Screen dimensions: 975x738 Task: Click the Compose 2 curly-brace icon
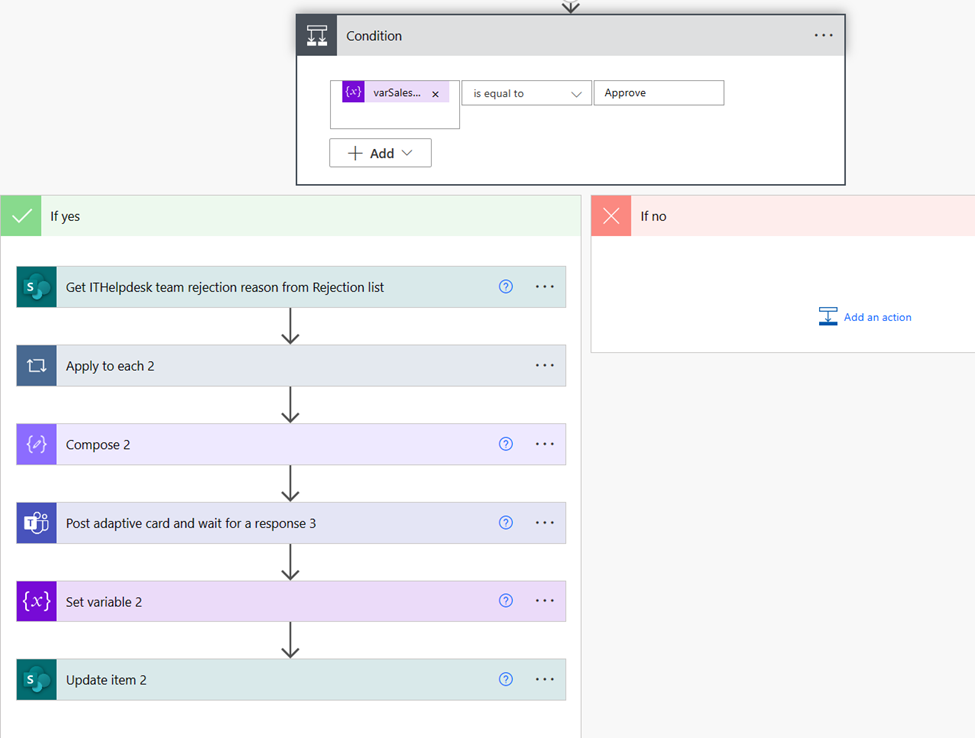[37, 445]
